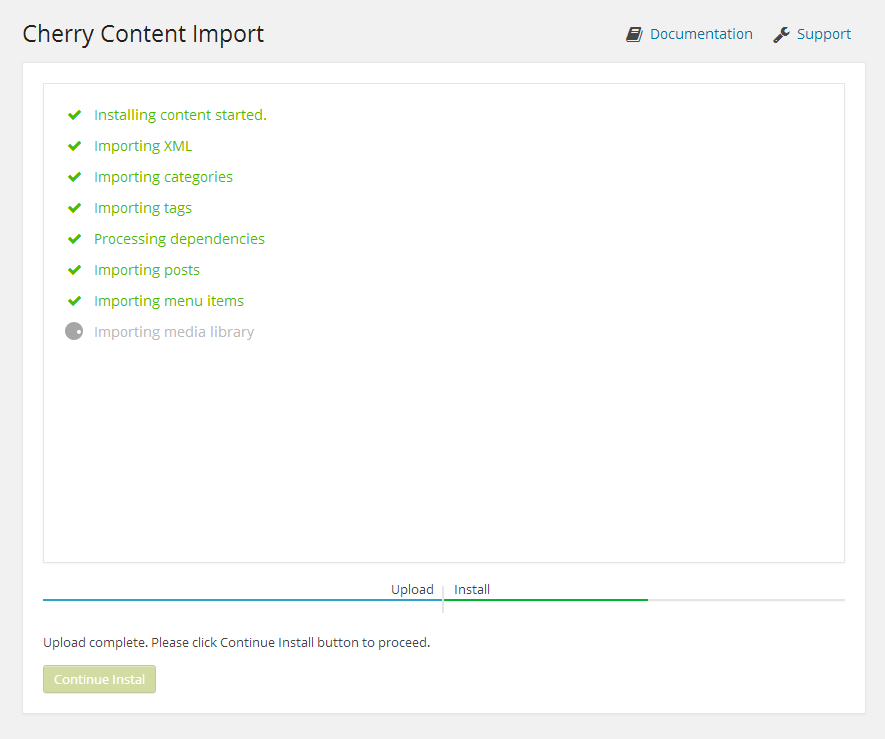Click the Support wrench icon
Viewport: 885px width, 739px height.
coord(781,34)
